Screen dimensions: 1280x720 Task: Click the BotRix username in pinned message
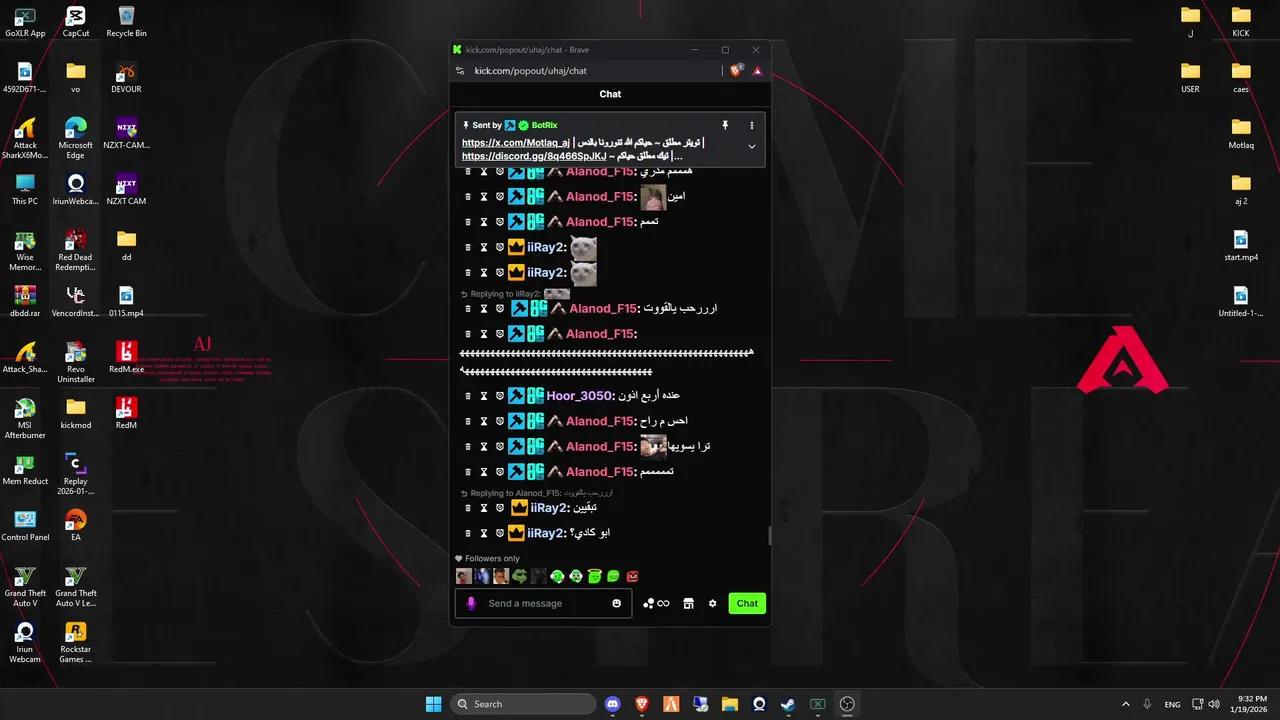pyautogui.click(x=544, y=125)
